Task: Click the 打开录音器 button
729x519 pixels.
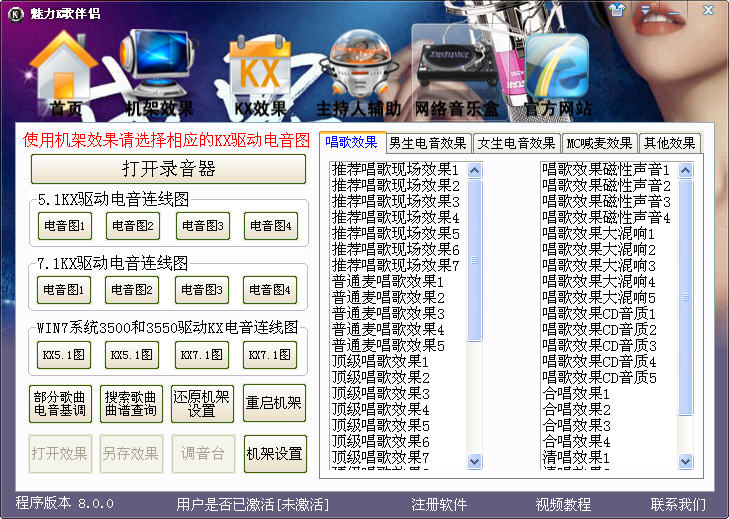Action: [168, 169]
